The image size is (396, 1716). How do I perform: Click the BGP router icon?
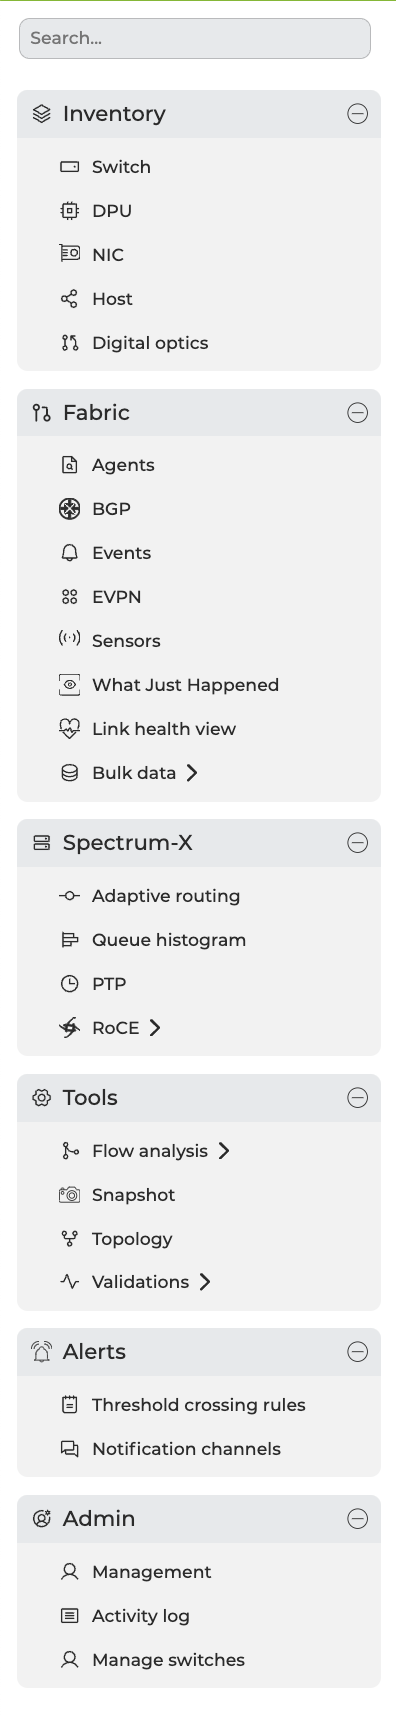(69, 509)
